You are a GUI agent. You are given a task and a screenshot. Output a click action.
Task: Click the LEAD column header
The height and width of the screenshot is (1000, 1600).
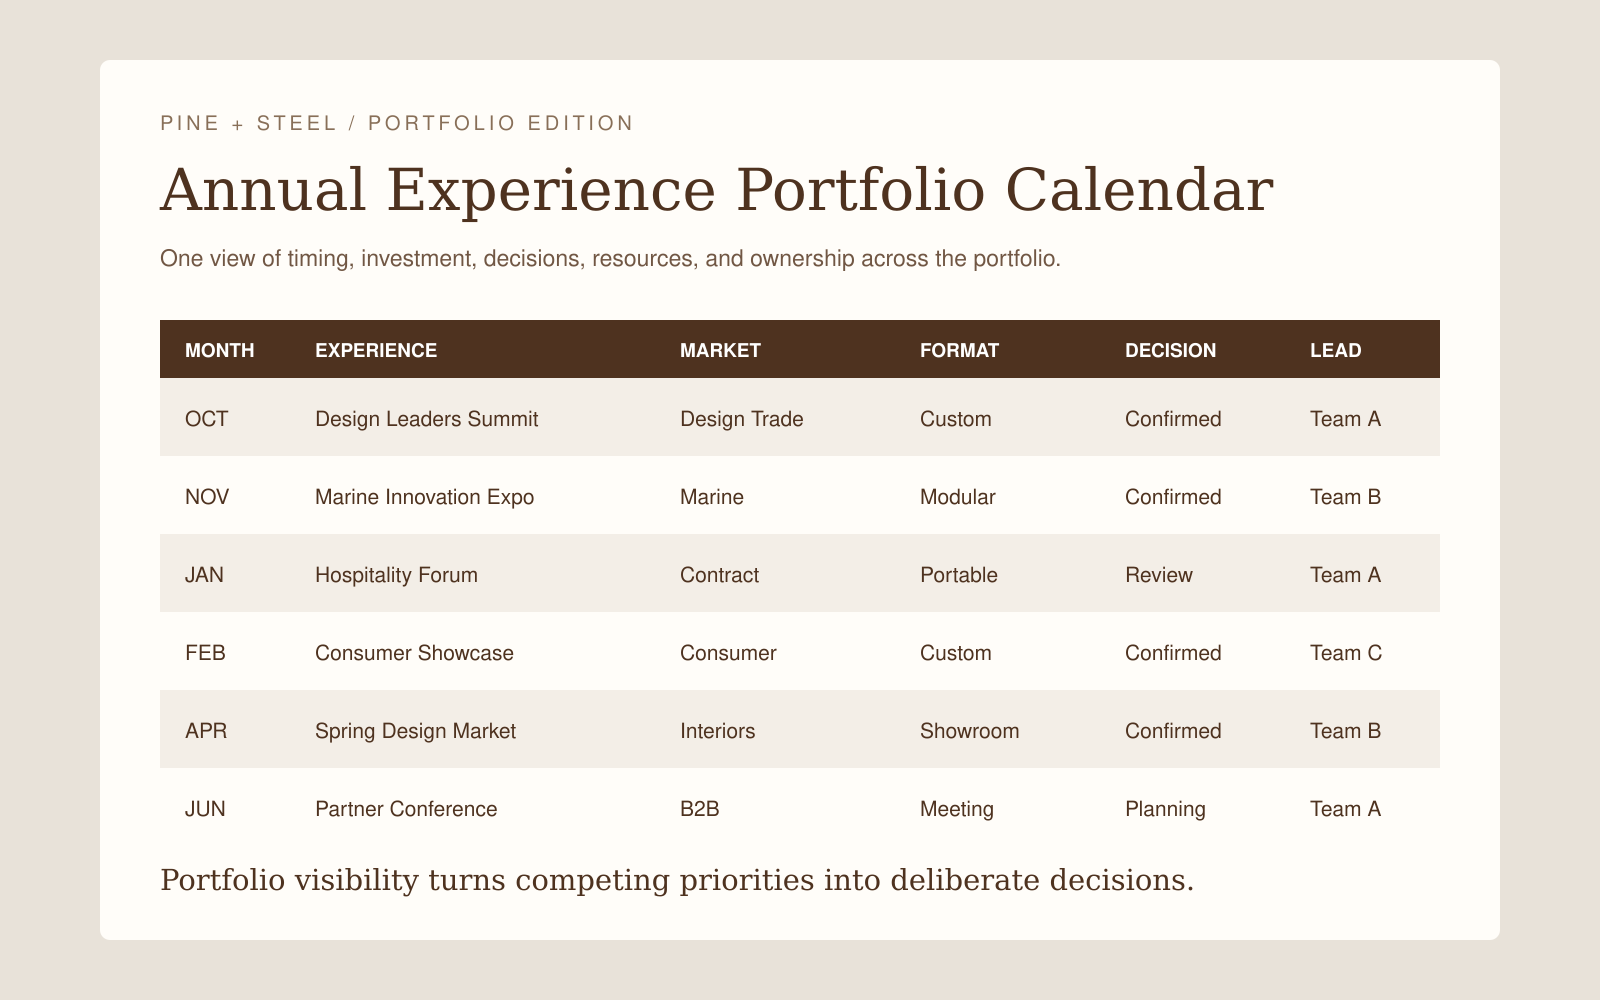(1335, 350)
